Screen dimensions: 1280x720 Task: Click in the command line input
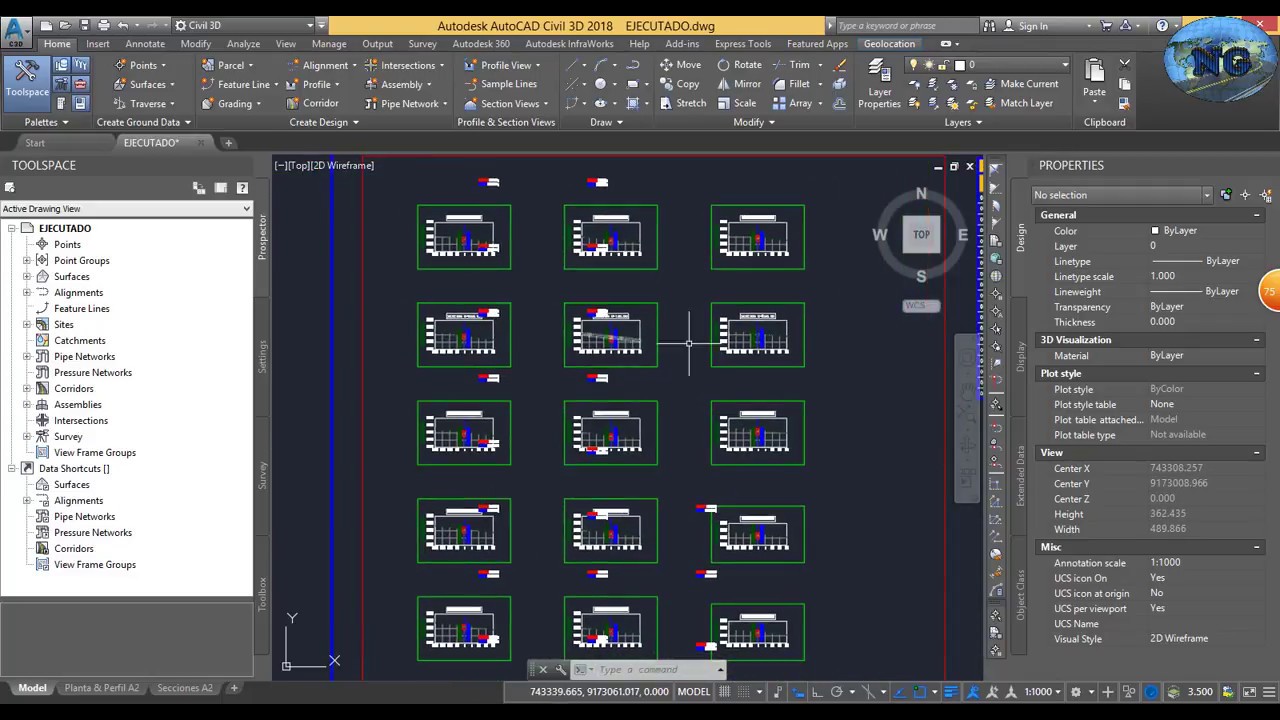[x=656, y=669]
